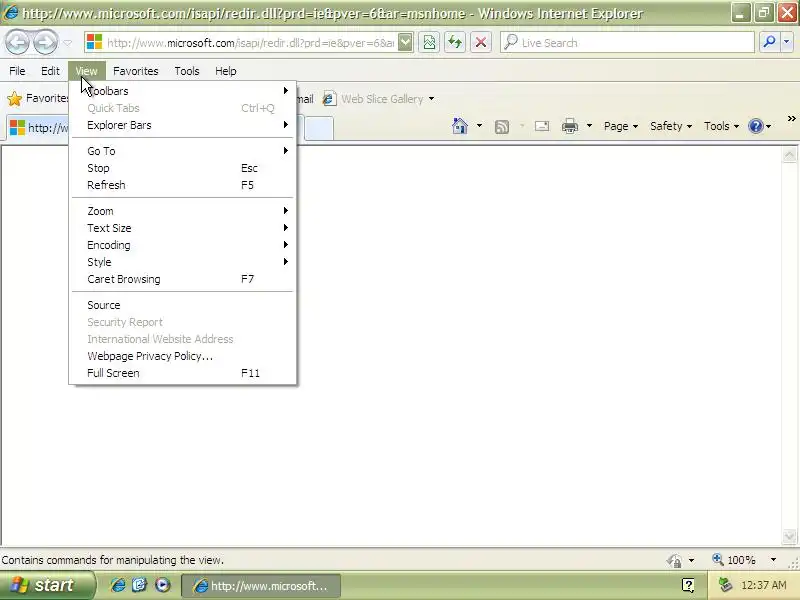Open the Tools menu in menu bar

[187, 71]
